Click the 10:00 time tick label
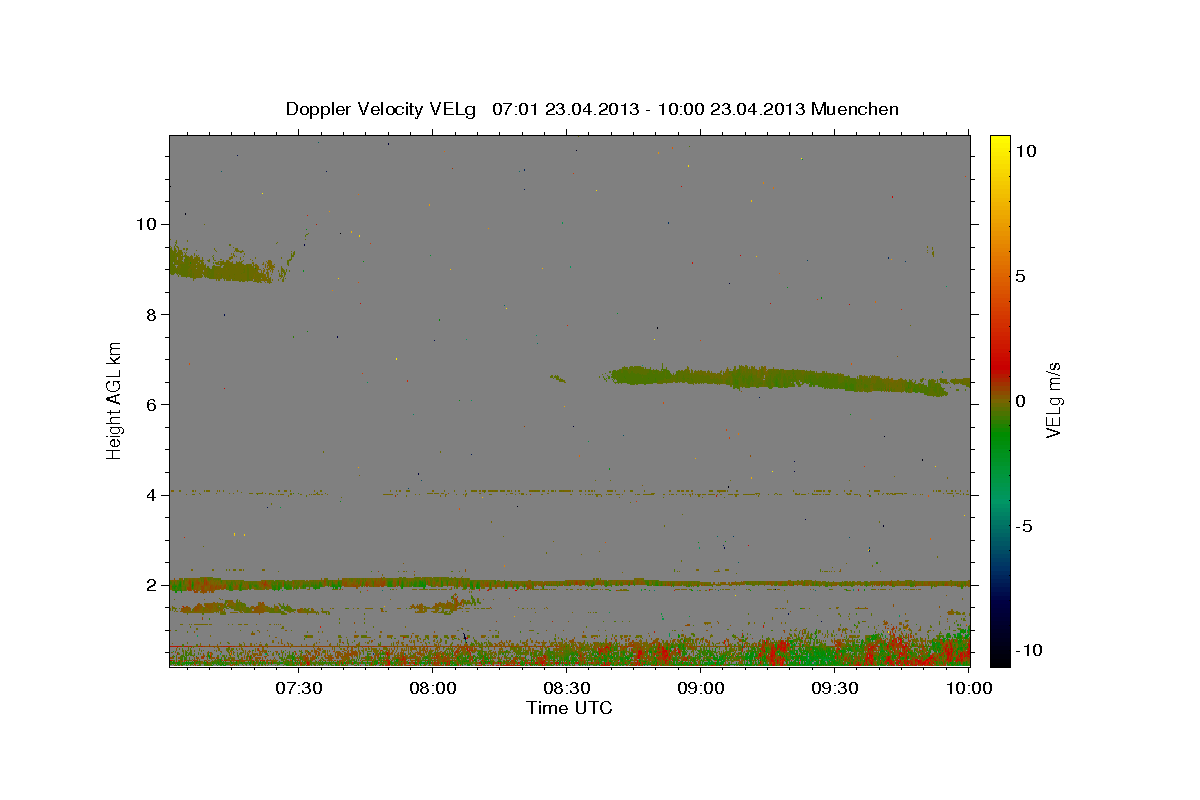 [968, 688]
